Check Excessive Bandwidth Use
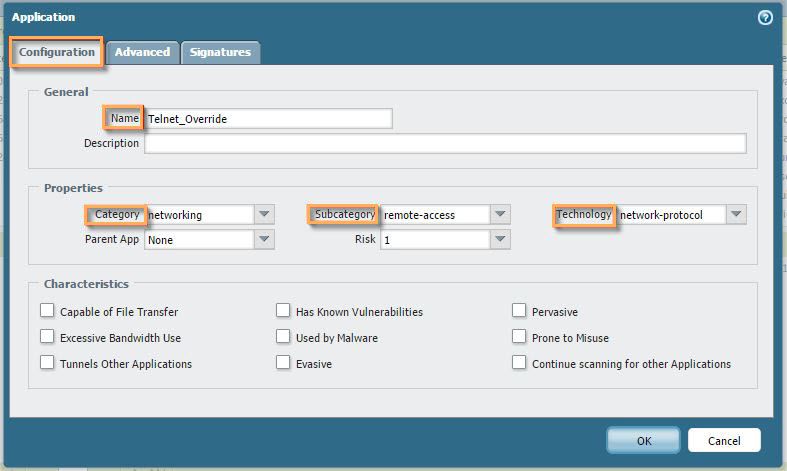 pyautogui.click(x=47, y=337)
